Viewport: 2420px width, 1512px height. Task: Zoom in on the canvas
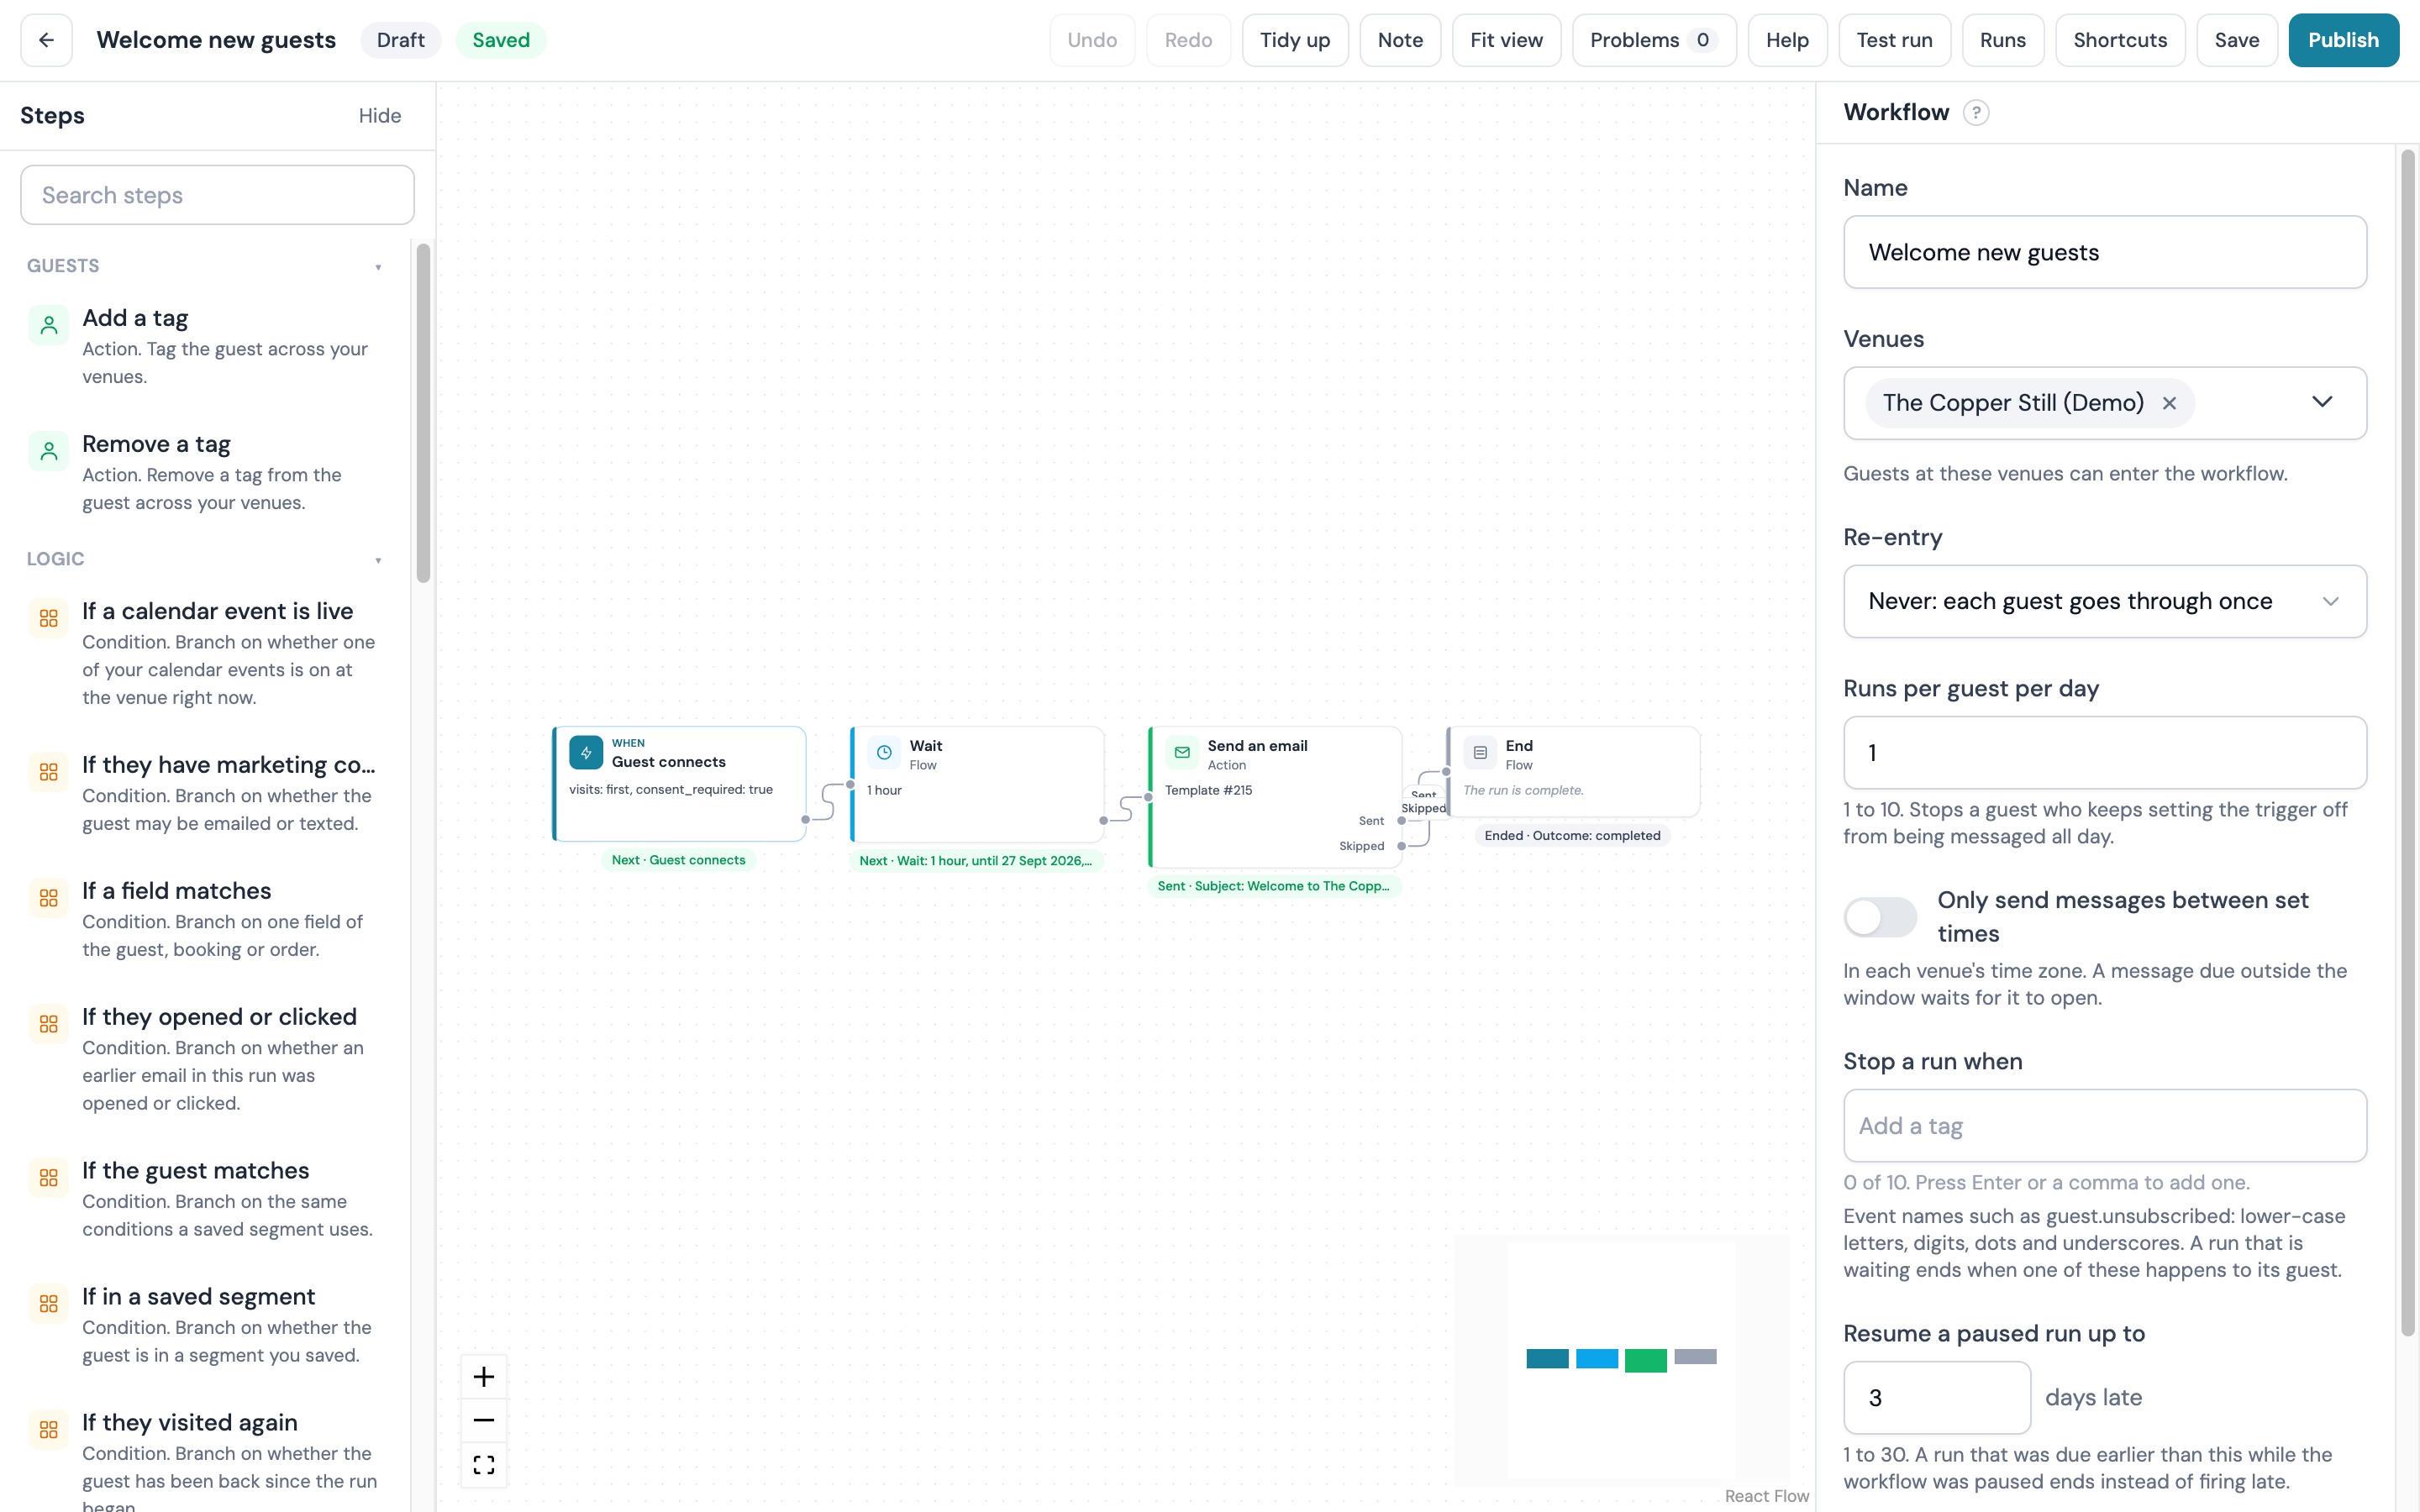tap(484, 1377)
